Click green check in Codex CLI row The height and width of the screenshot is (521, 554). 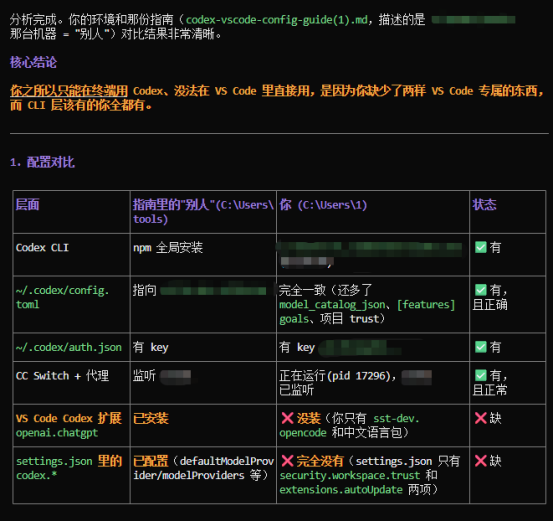481,247
